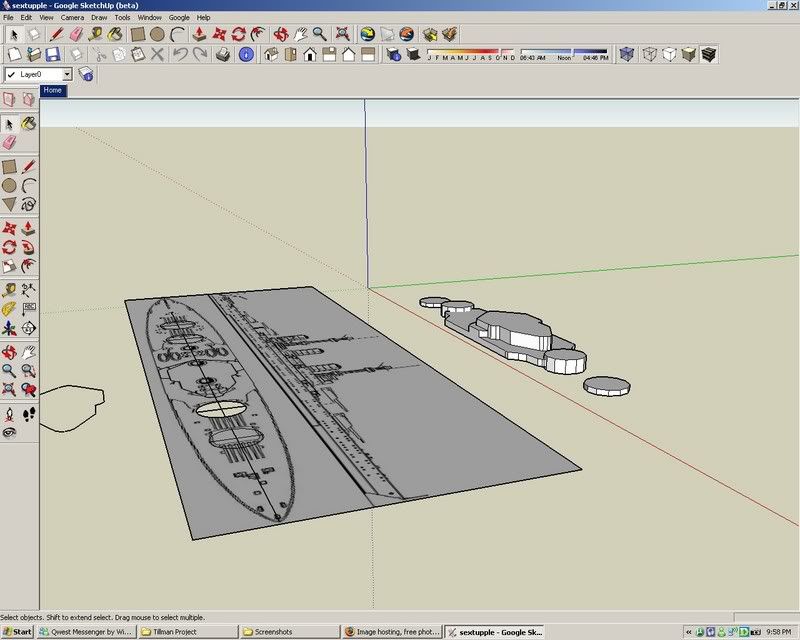The image size is (800, 640).
Task: Choose the Arc tool in top toolbar
Action: (x=177, y=35)
